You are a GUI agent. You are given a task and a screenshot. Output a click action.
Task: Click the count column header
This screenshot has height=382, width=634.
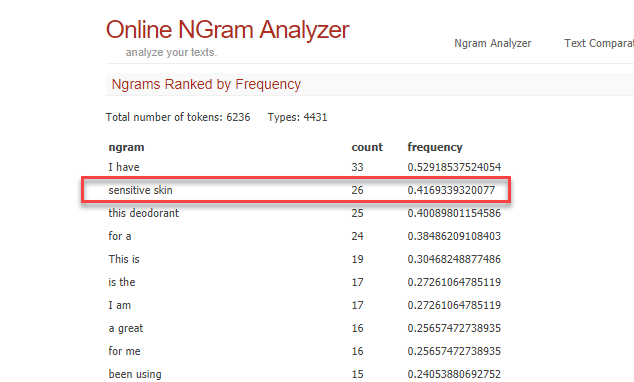[x=367, y=147]
